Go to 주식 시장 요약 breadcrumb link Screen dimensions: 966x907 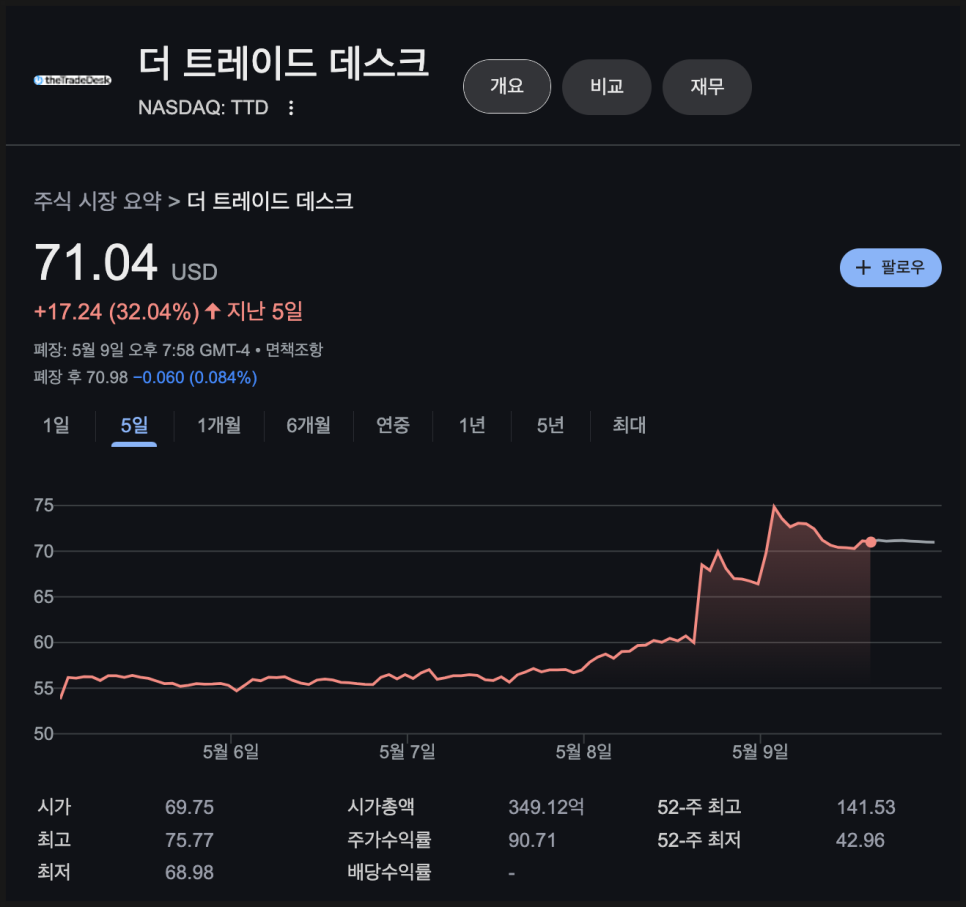(x=97, y=201)
